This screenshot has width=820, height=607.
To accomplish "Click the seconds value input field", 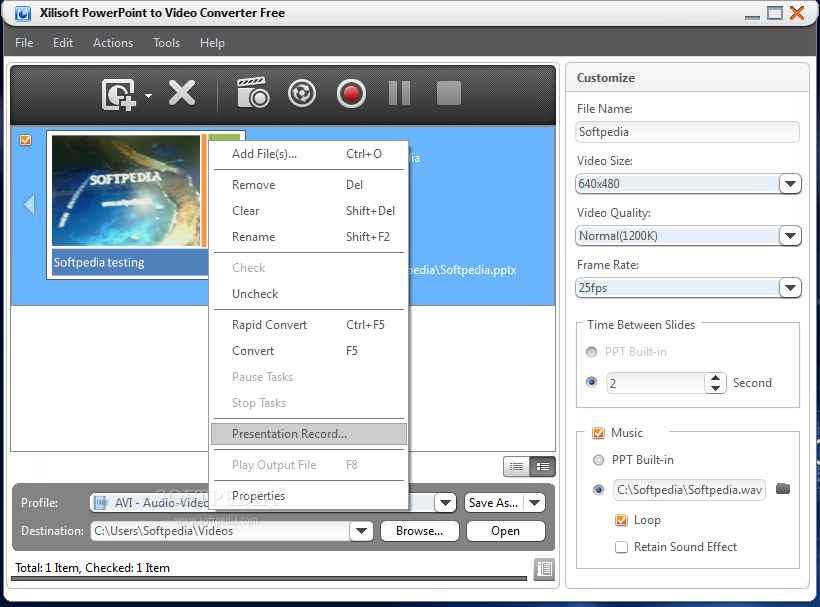I will [x=655, y=383].
